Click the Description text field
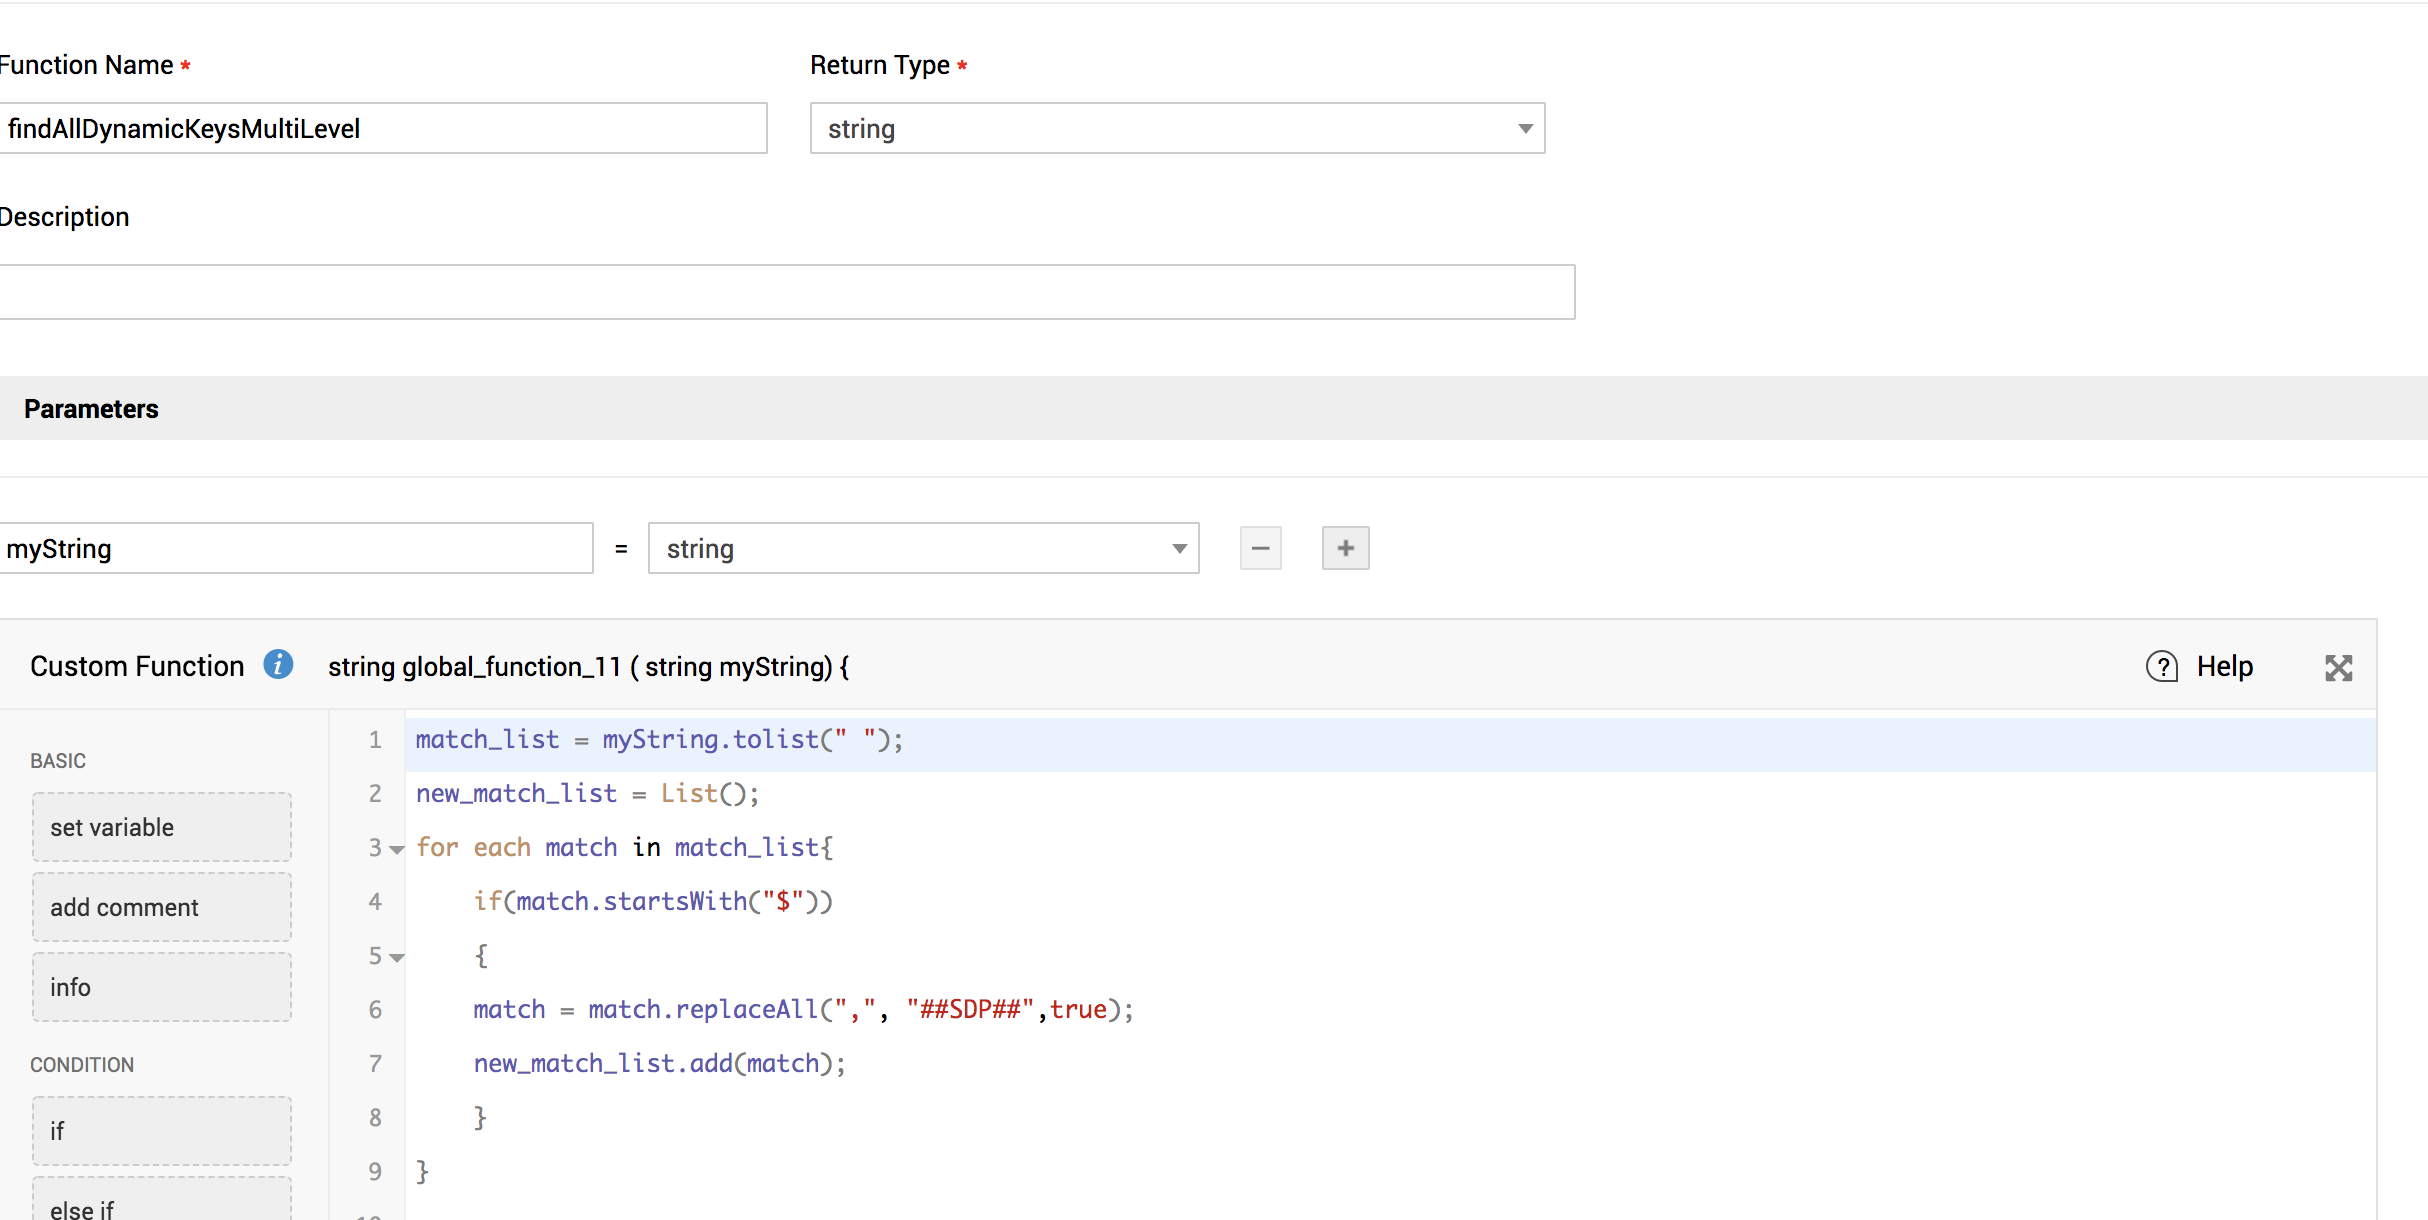Image resolution: width=2428 pixels, height=1220 pixels. 785,292
